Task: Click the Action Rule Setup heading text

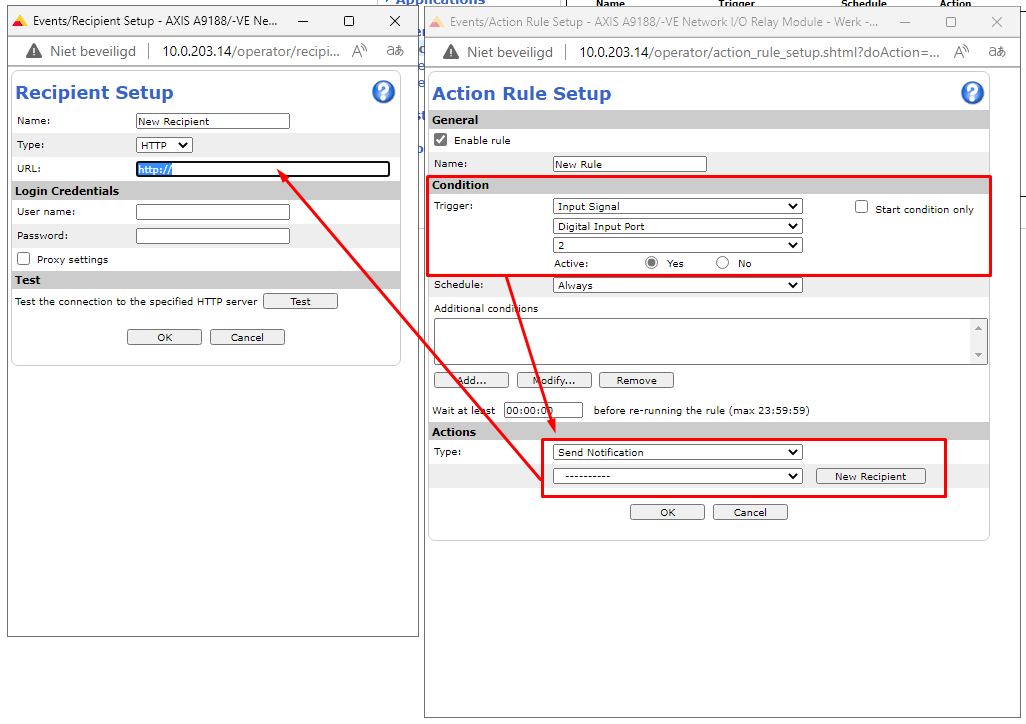Action: pos(522,94)
